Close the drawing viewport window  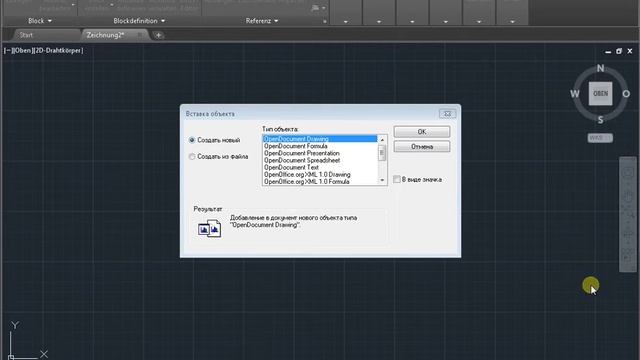pyautogui.click(x=630, y=51)
